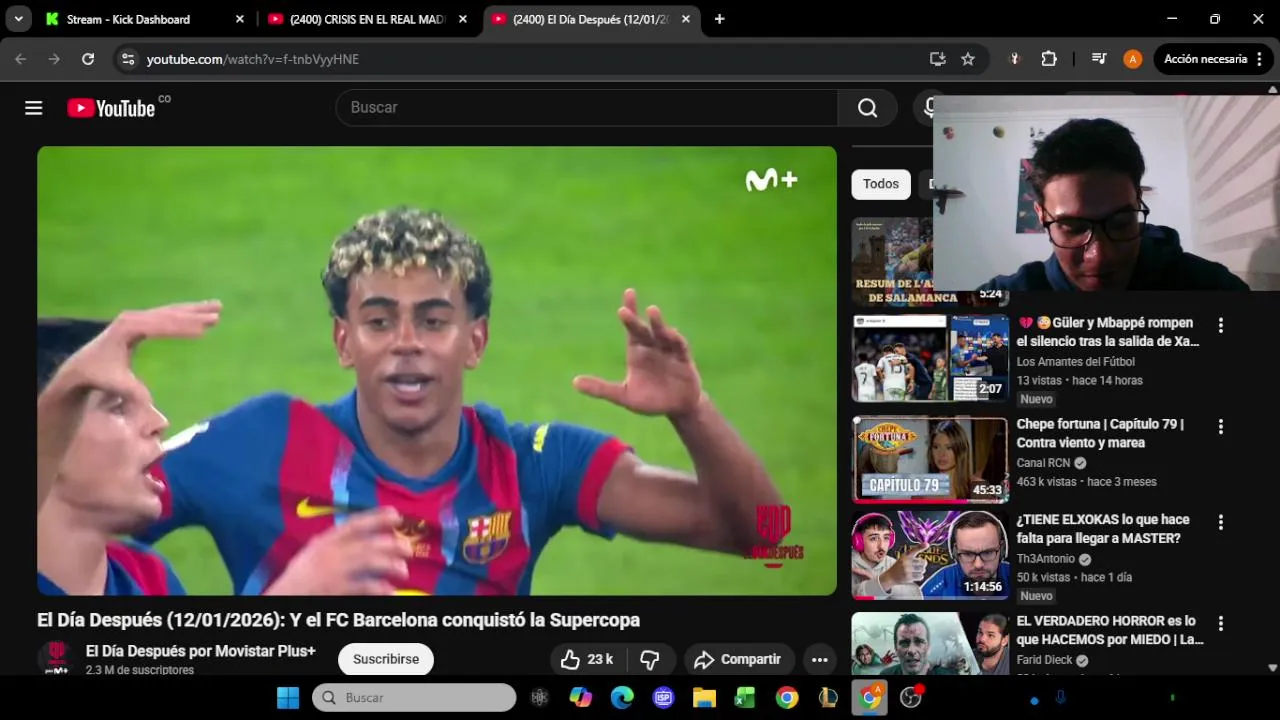This screenshot has width=1280, height=720.
Task: Open Copilot from the taskbar
Action: coord(580,697)
